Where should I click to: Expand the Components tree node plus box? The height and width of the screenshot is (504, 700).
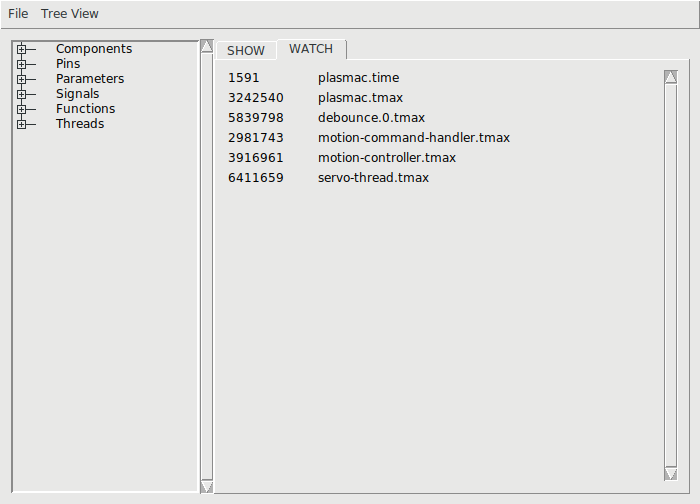[x=21, y=49]
